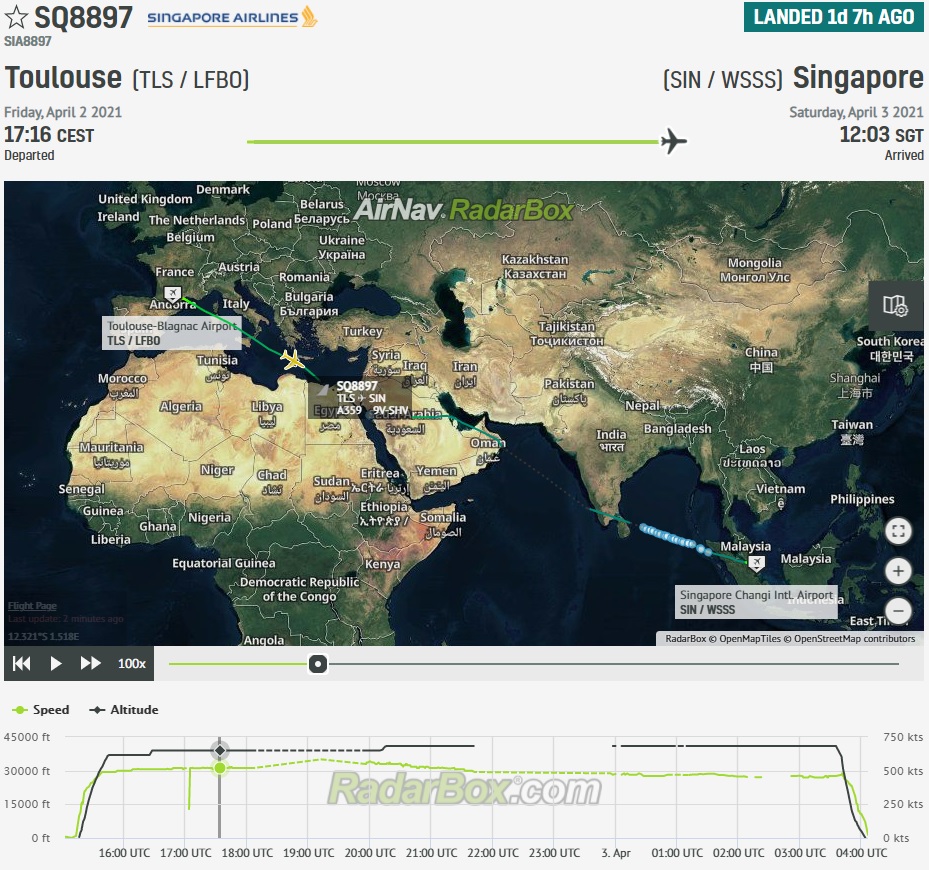Star flight SQ8897 as favorite
Screen dimensions: 929x870
(16, 17)
